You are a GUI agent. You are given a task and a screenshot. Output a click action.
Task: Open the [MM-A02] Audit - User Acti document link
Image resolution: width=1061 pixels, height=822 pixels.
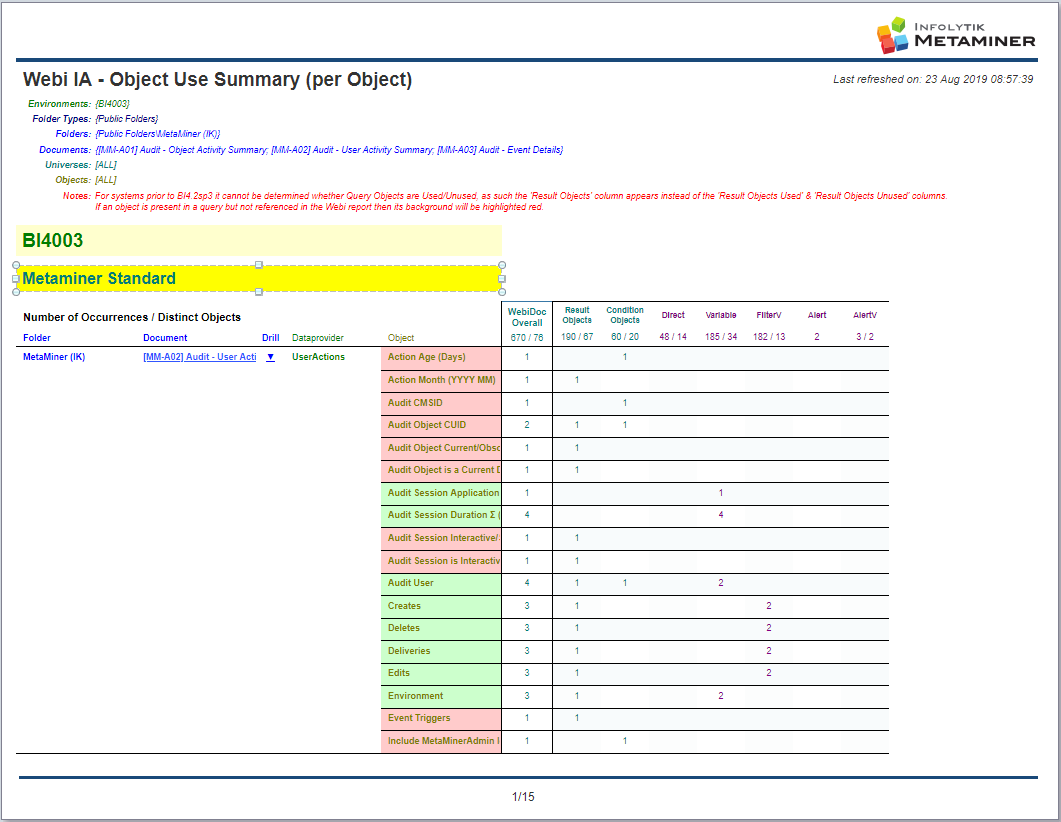pos(200,357)
